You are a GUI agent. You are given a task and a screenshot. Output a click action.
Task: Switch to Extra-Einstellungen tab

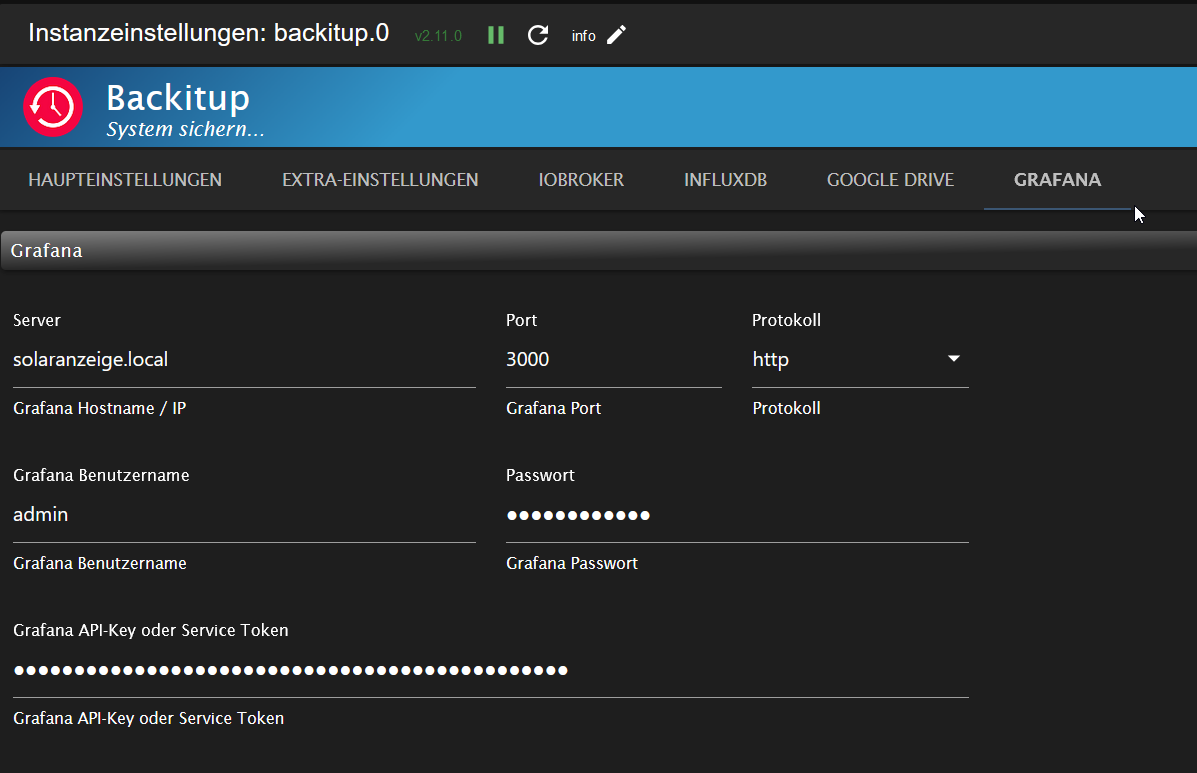[x=380, y=179]
